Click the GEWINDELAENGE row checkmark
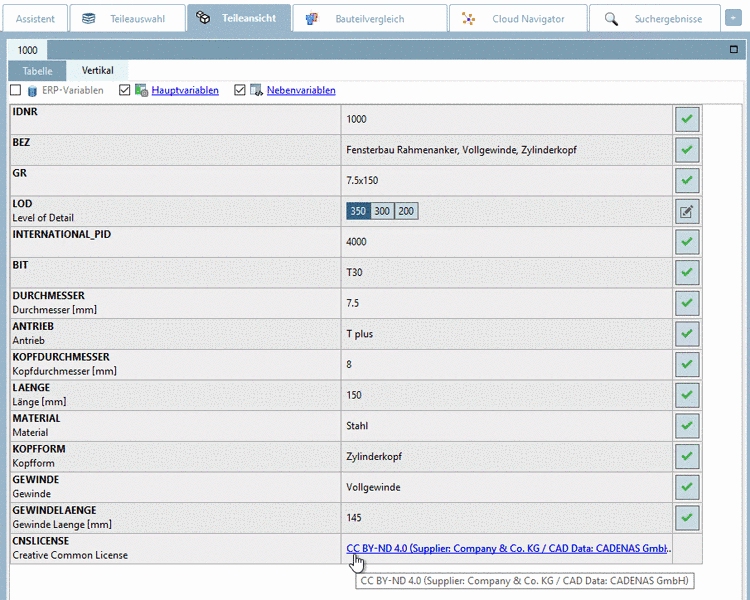This screenshot has height=600, width=750. coord(687,517)
